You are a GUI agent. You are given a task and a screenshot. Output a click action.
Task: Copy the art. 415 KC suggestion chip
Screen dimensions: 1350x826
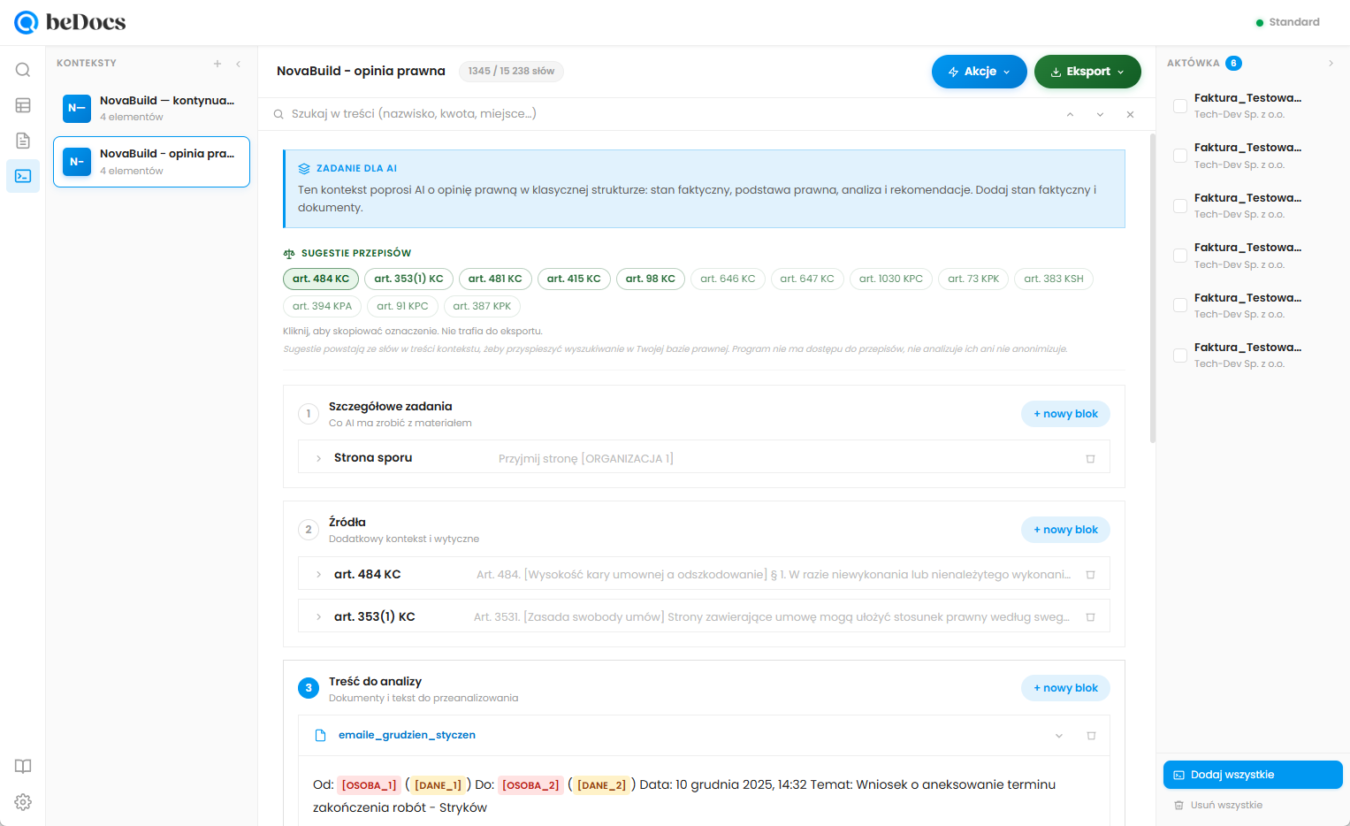[574, 279]
